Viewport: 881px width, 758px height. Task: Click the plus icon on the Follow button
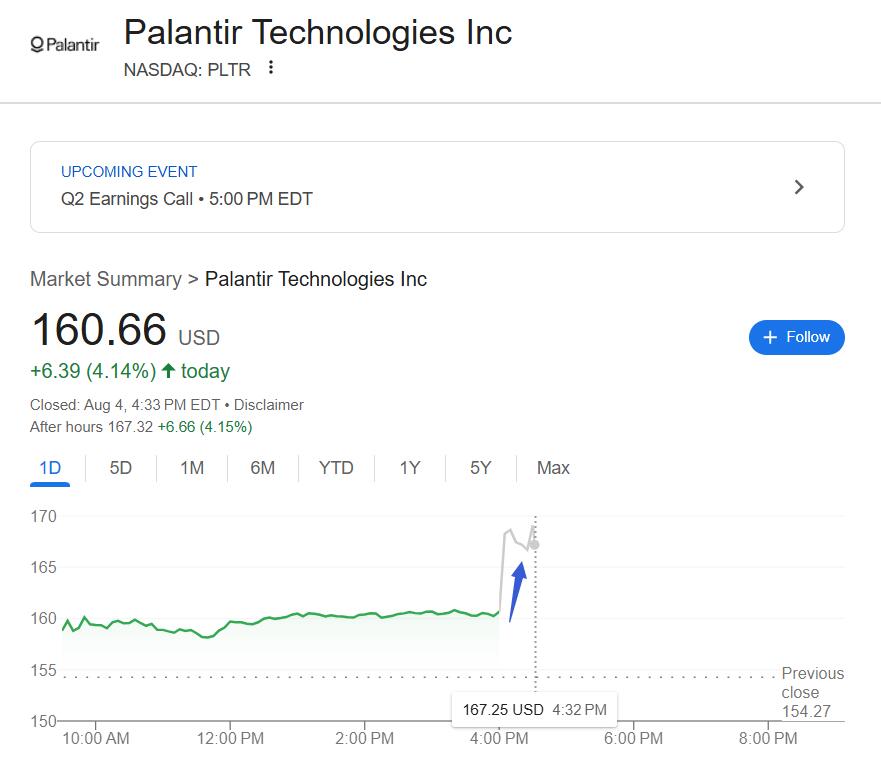(x=770, y=337)
